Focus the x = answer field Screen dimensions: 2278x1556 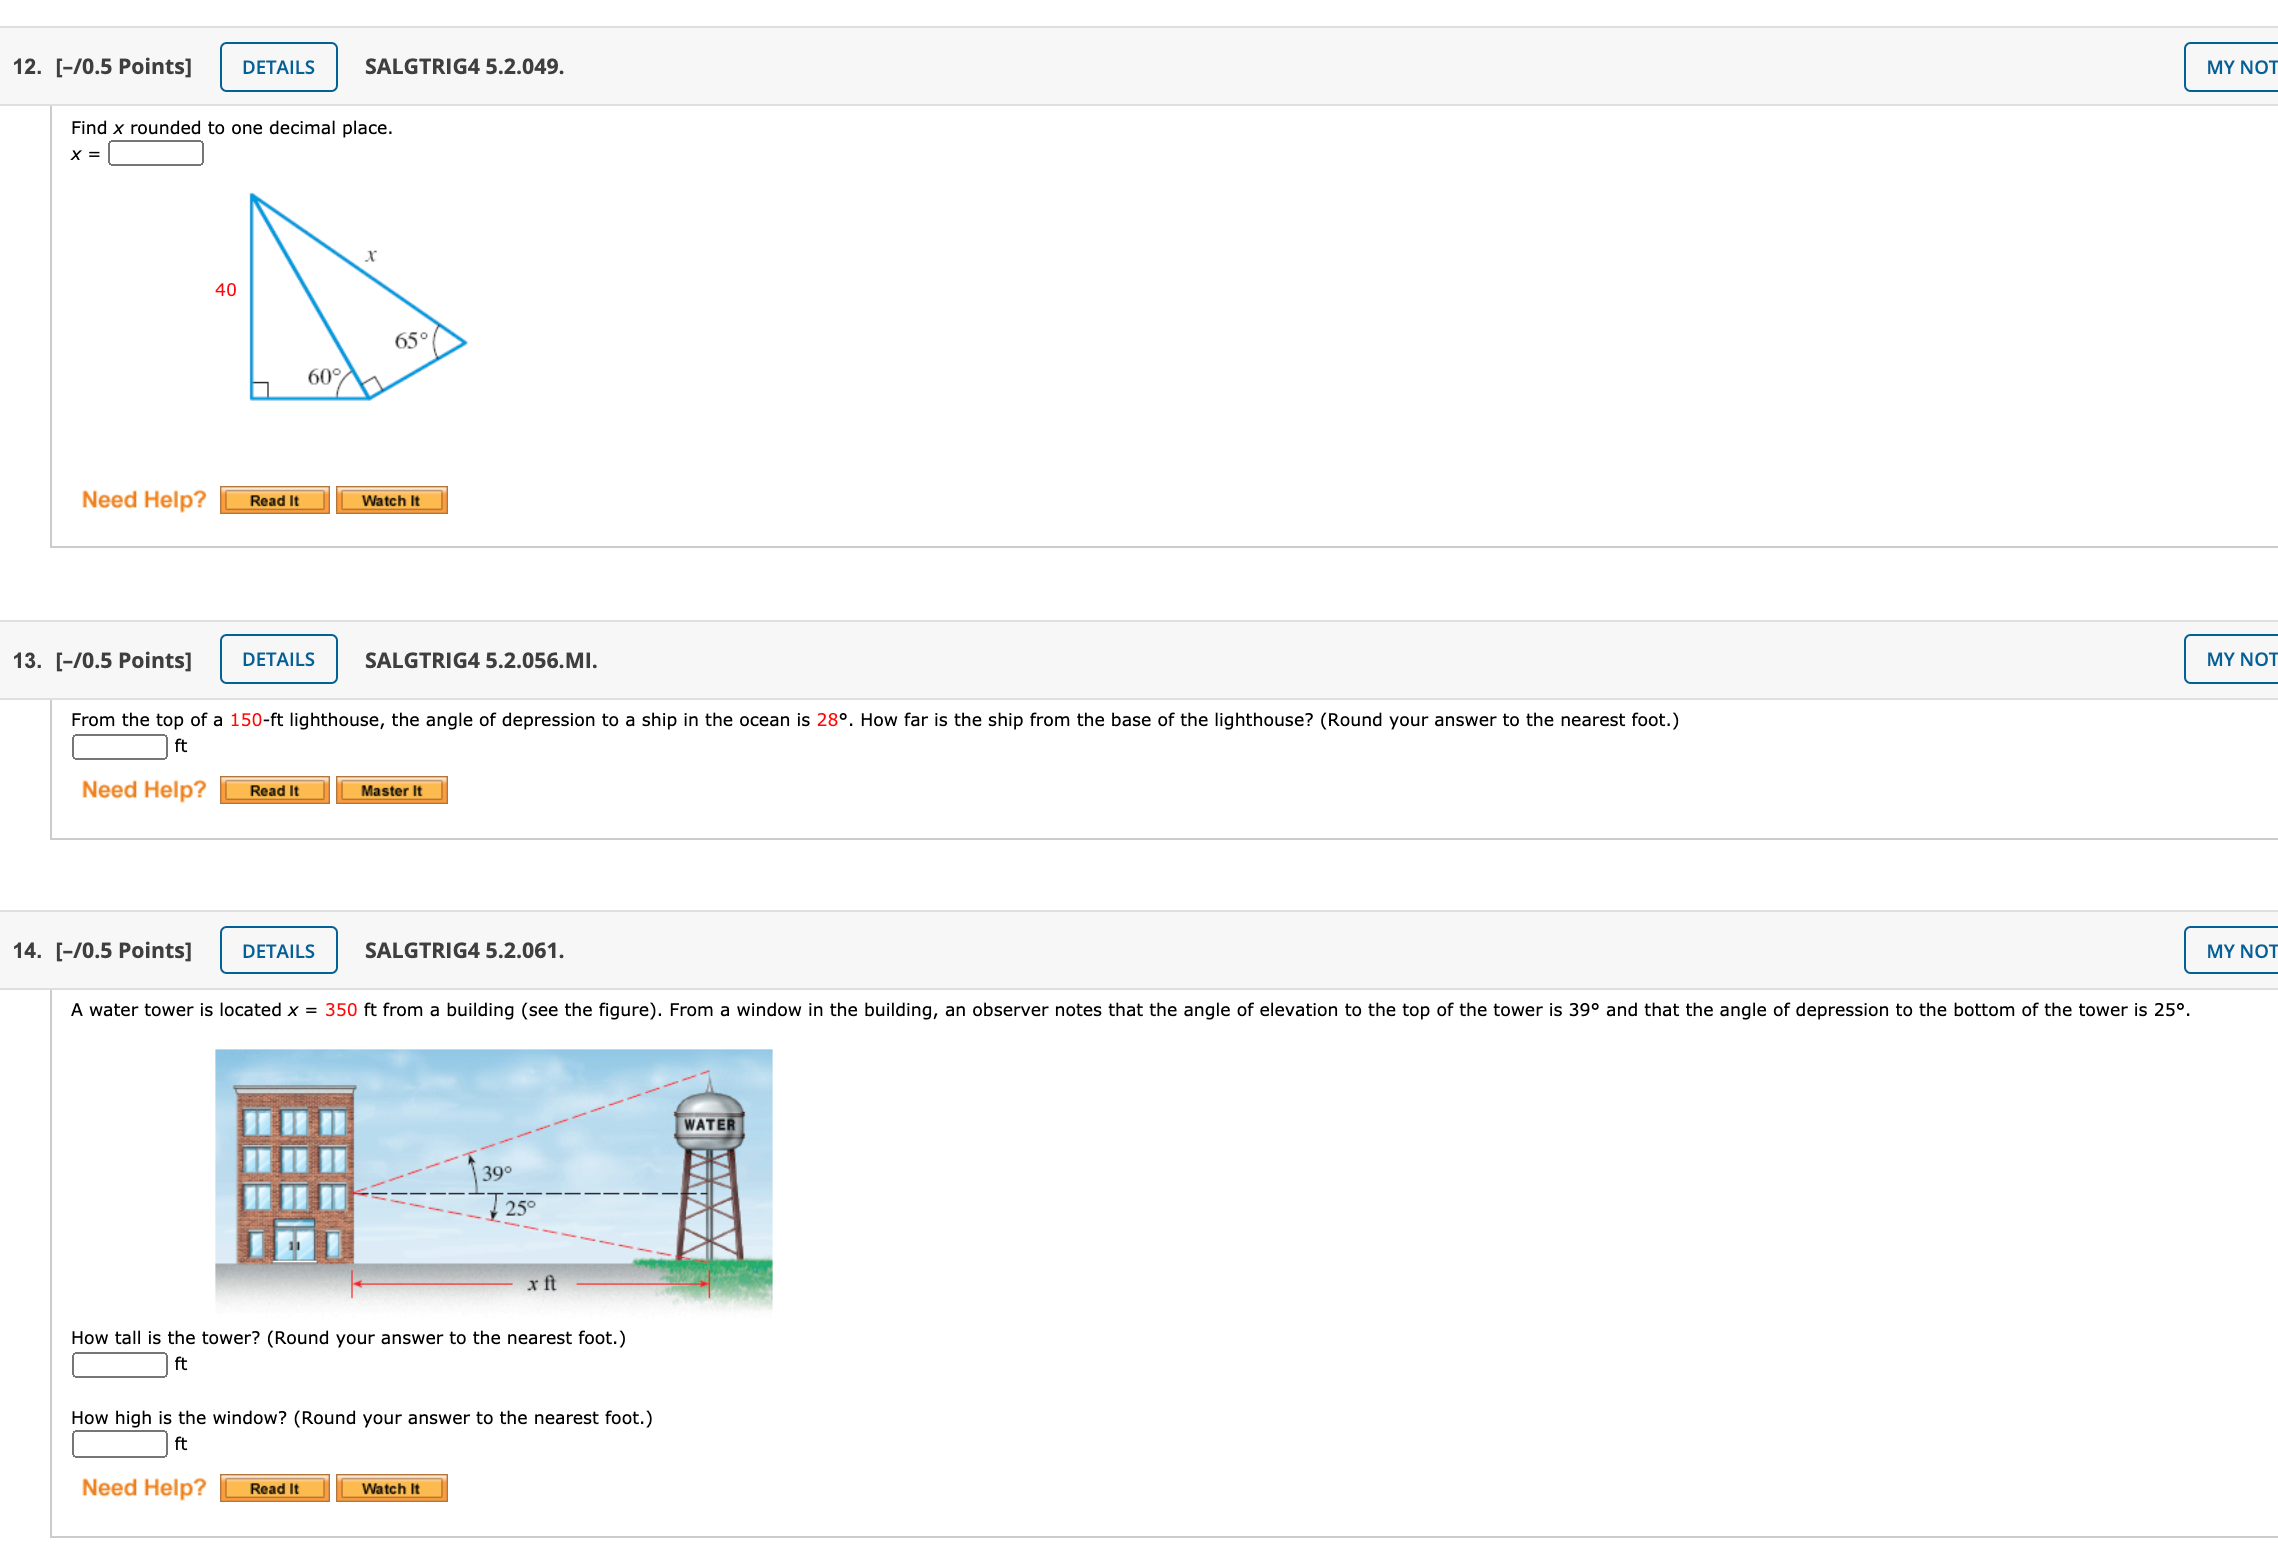(x=156, y=154)
